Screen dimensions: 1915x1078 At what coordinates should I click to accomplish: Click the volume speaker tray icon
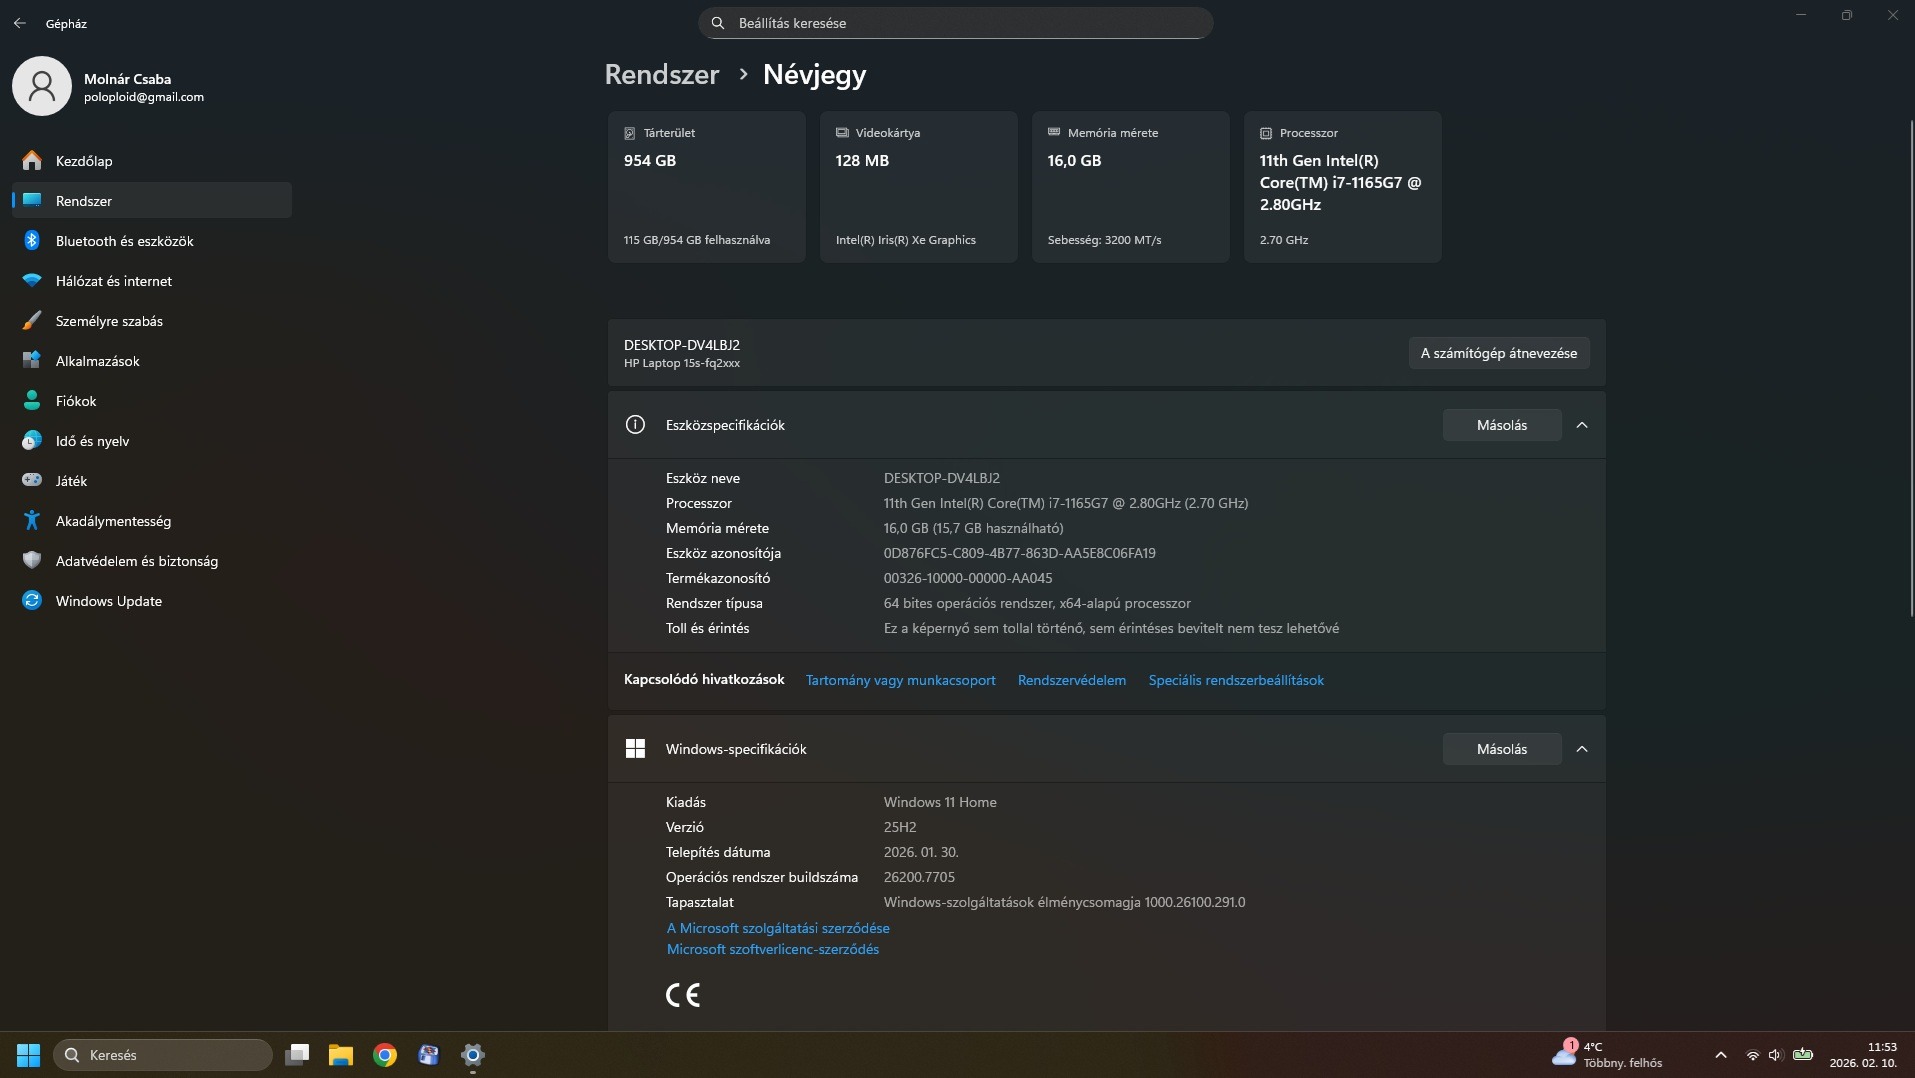click(1775, 1055)
